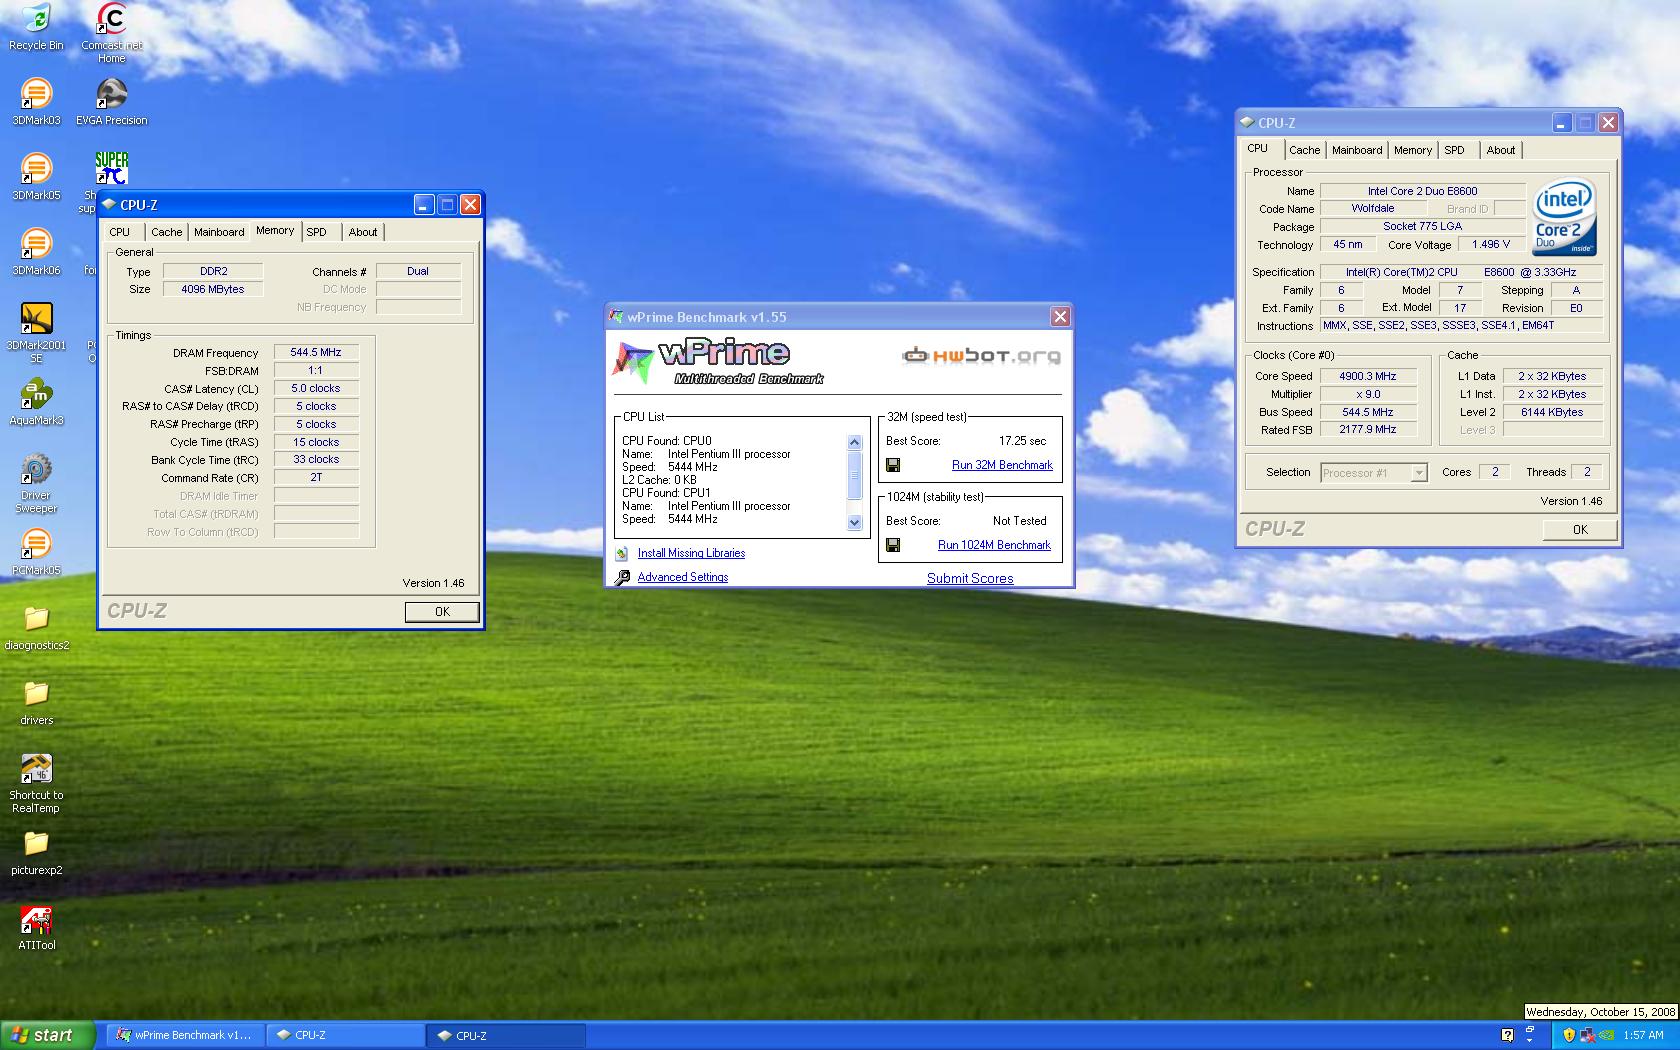Click the CPU List scrollbar thumb
Screen dimensions: 1680x1050
point(854,475)
